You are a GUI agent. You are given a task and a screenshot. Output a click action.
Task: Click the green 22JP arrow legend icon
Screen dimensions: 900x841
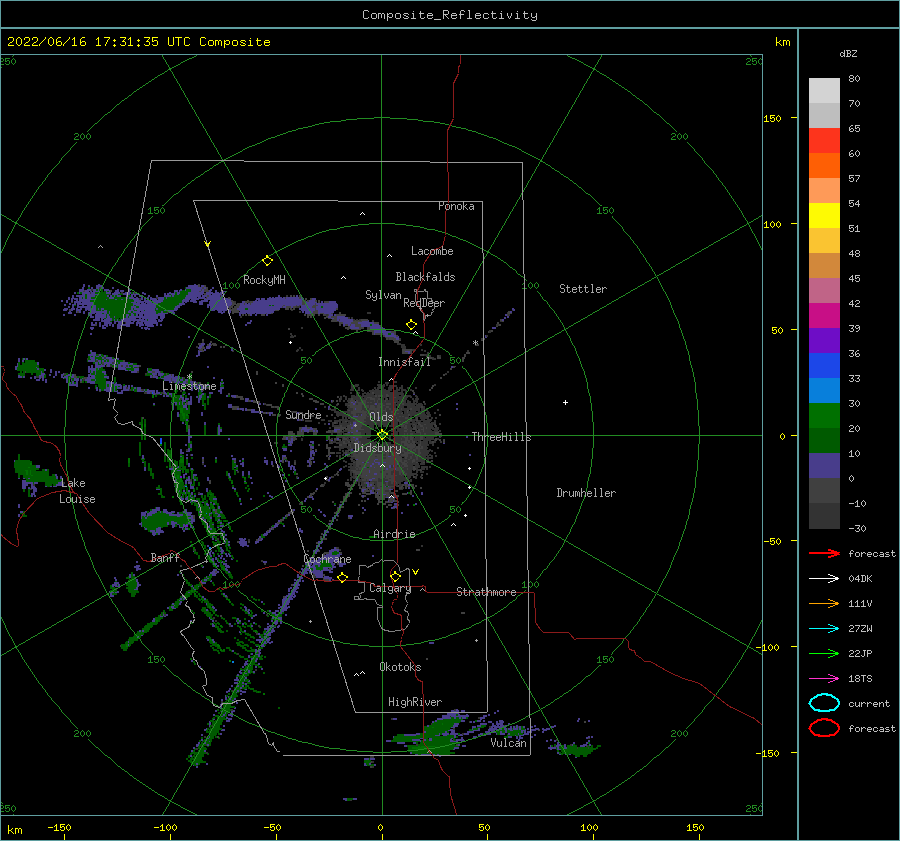point(824,653)
